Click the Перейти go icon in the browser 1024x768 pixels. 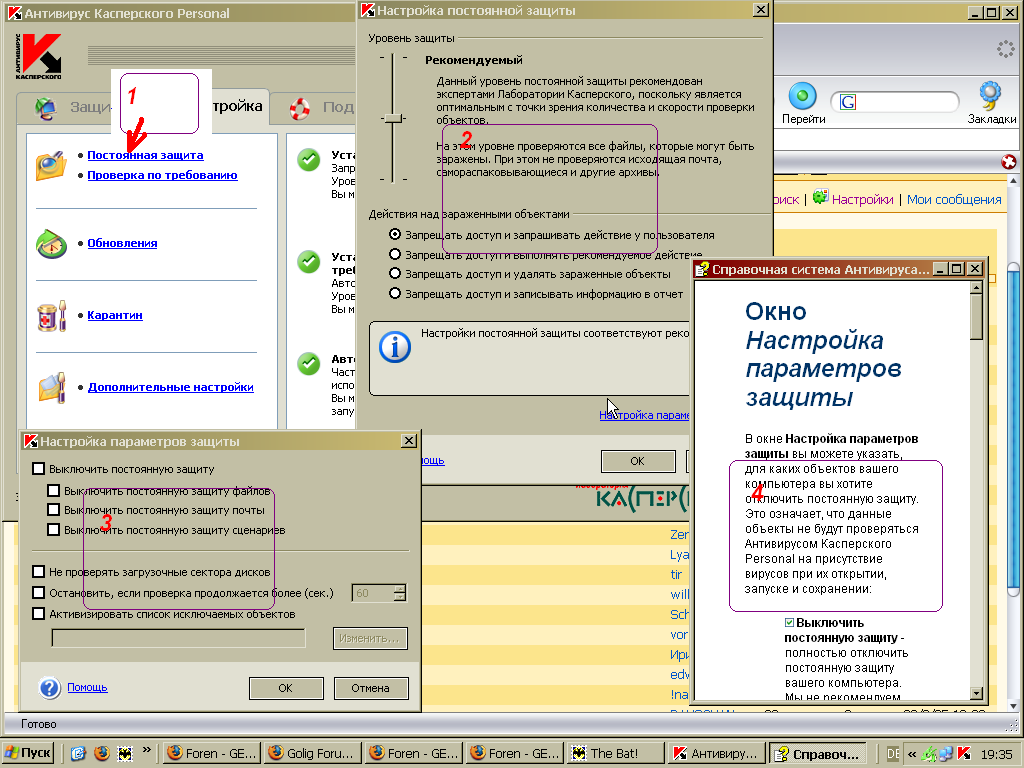click(x=803, y=96)
